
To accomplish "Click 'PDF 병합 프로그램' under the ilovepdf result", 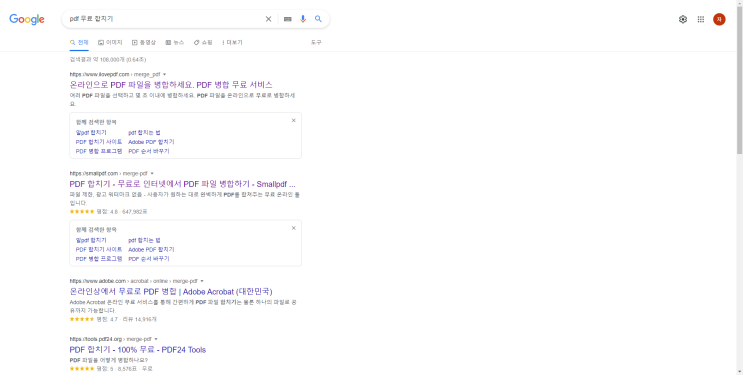I will pos(99,151).
